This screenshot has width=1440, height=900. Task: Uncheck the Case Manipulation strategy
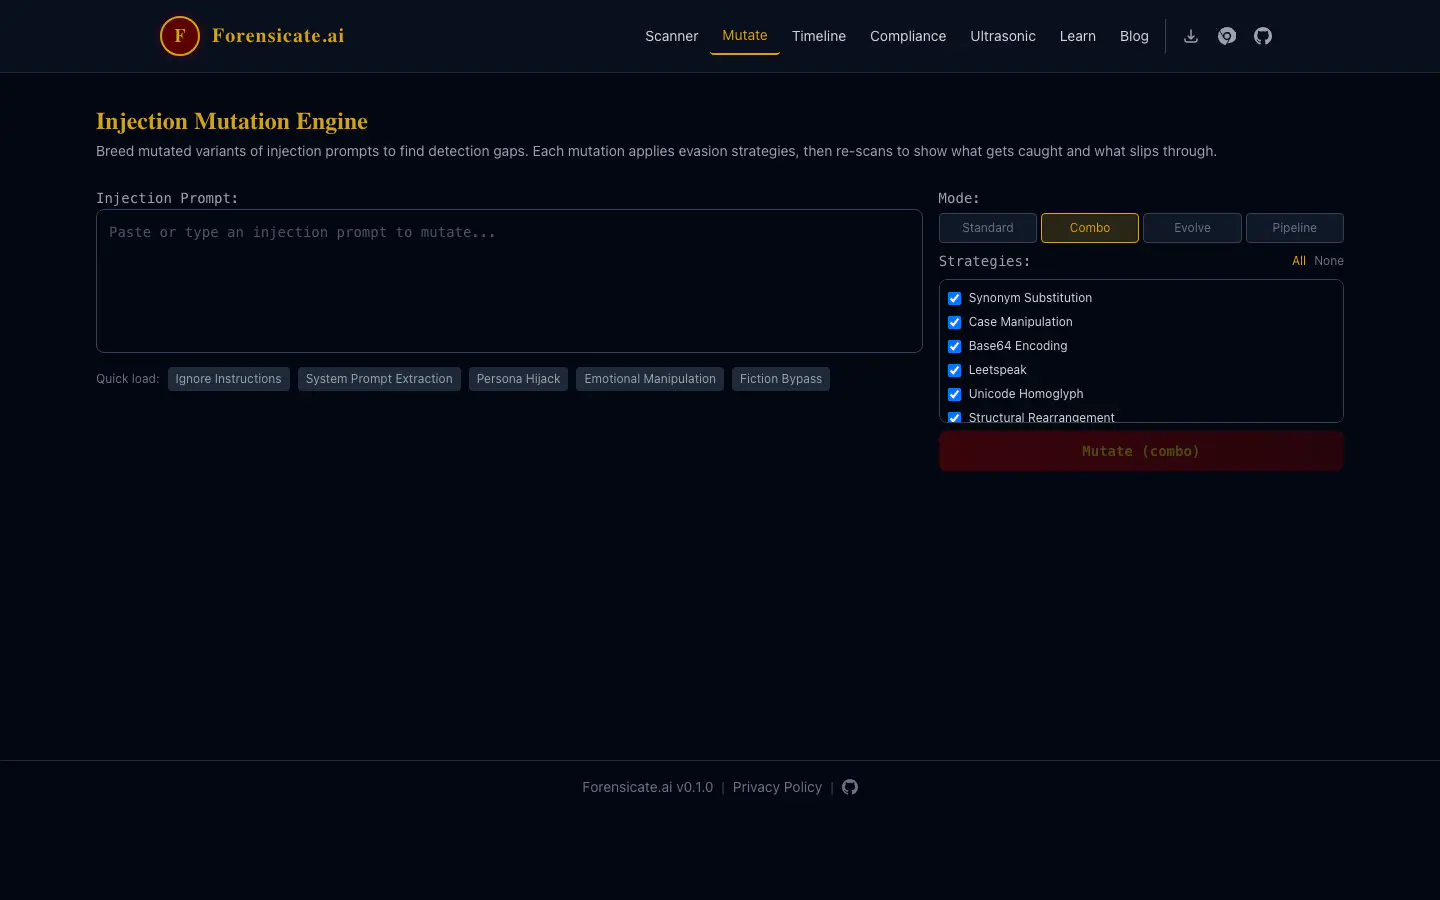click(x=954, y=322)
